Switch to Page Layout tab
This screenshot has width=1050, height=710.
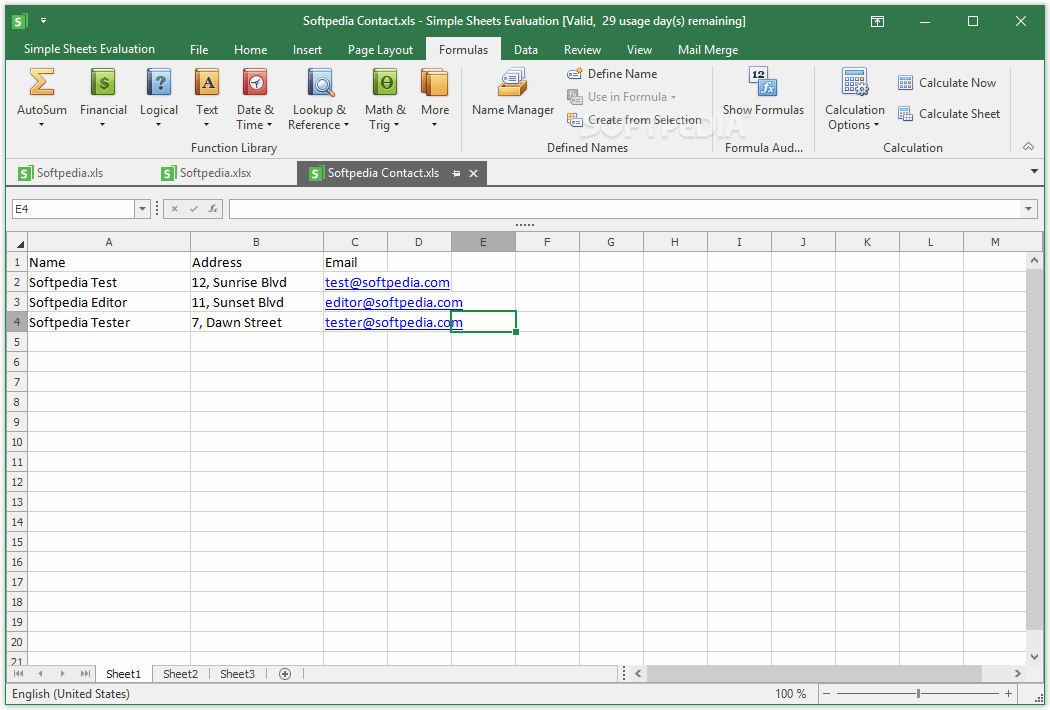pos(380,50)
